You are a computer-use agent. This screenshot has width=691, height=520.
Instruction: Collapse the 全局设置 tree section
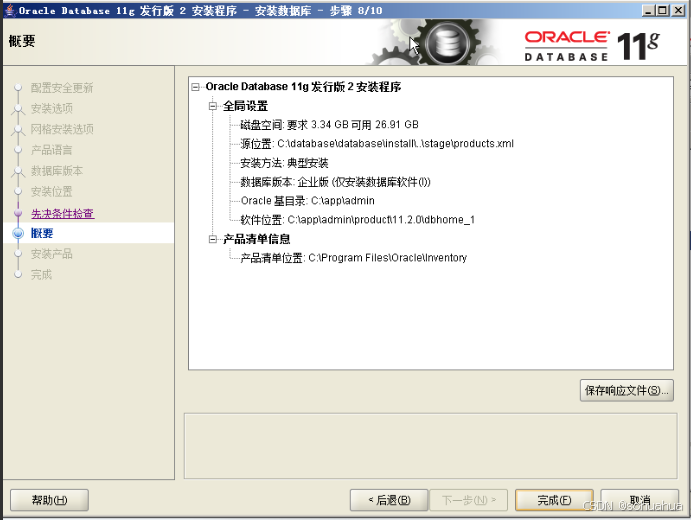[x=213, y=106]
